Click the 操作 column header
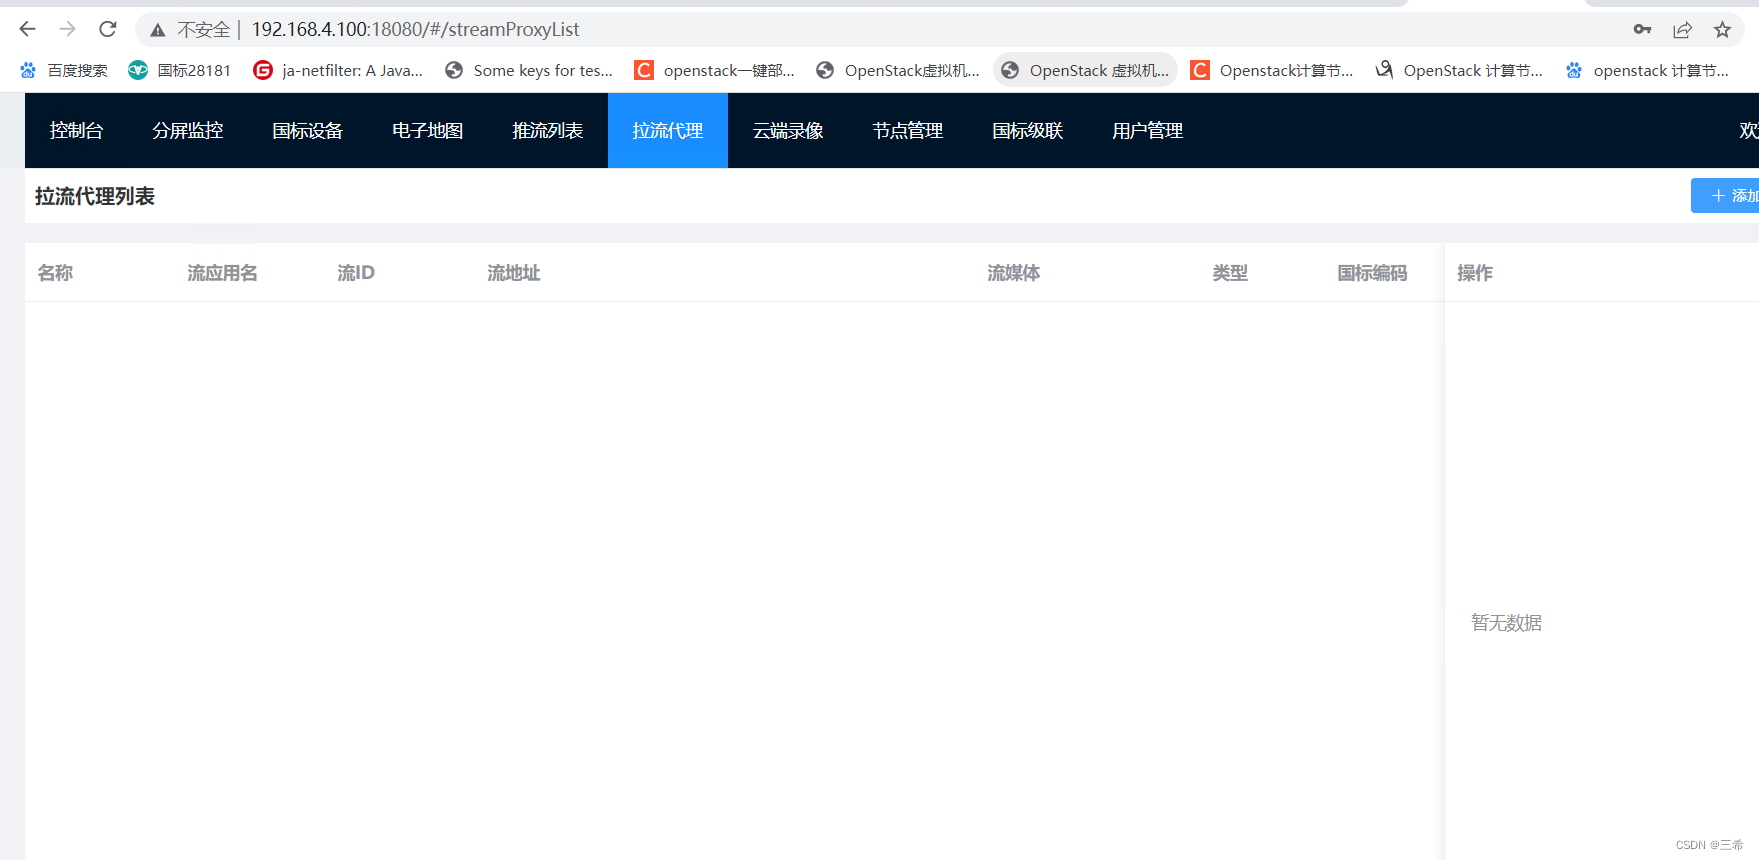Viewport: 1759px width, 860px height. pos(1475,273)
